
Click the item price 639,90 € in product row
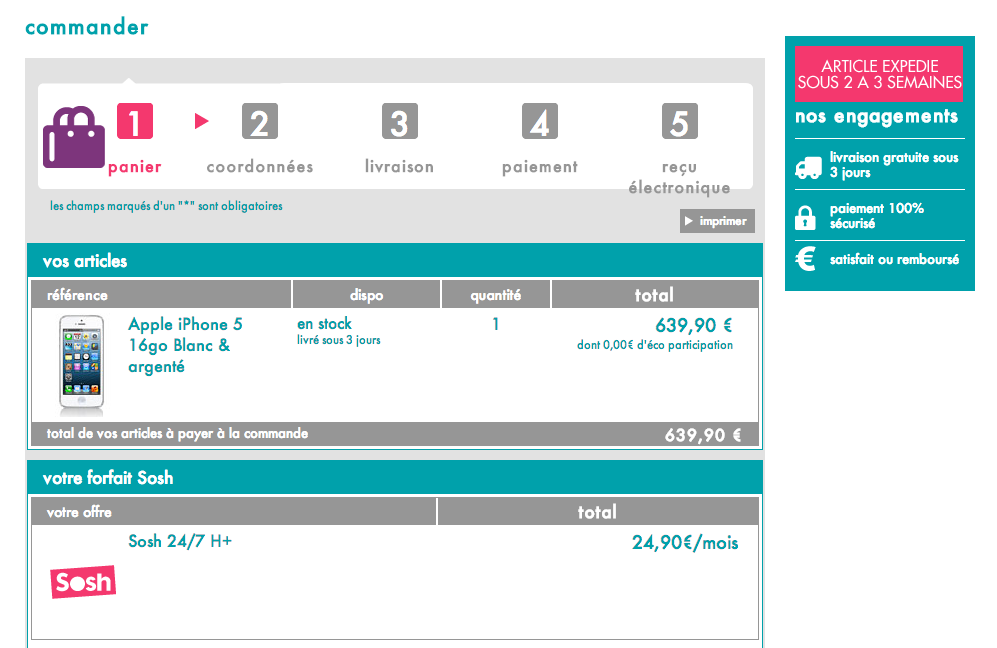tap(694, 326)
